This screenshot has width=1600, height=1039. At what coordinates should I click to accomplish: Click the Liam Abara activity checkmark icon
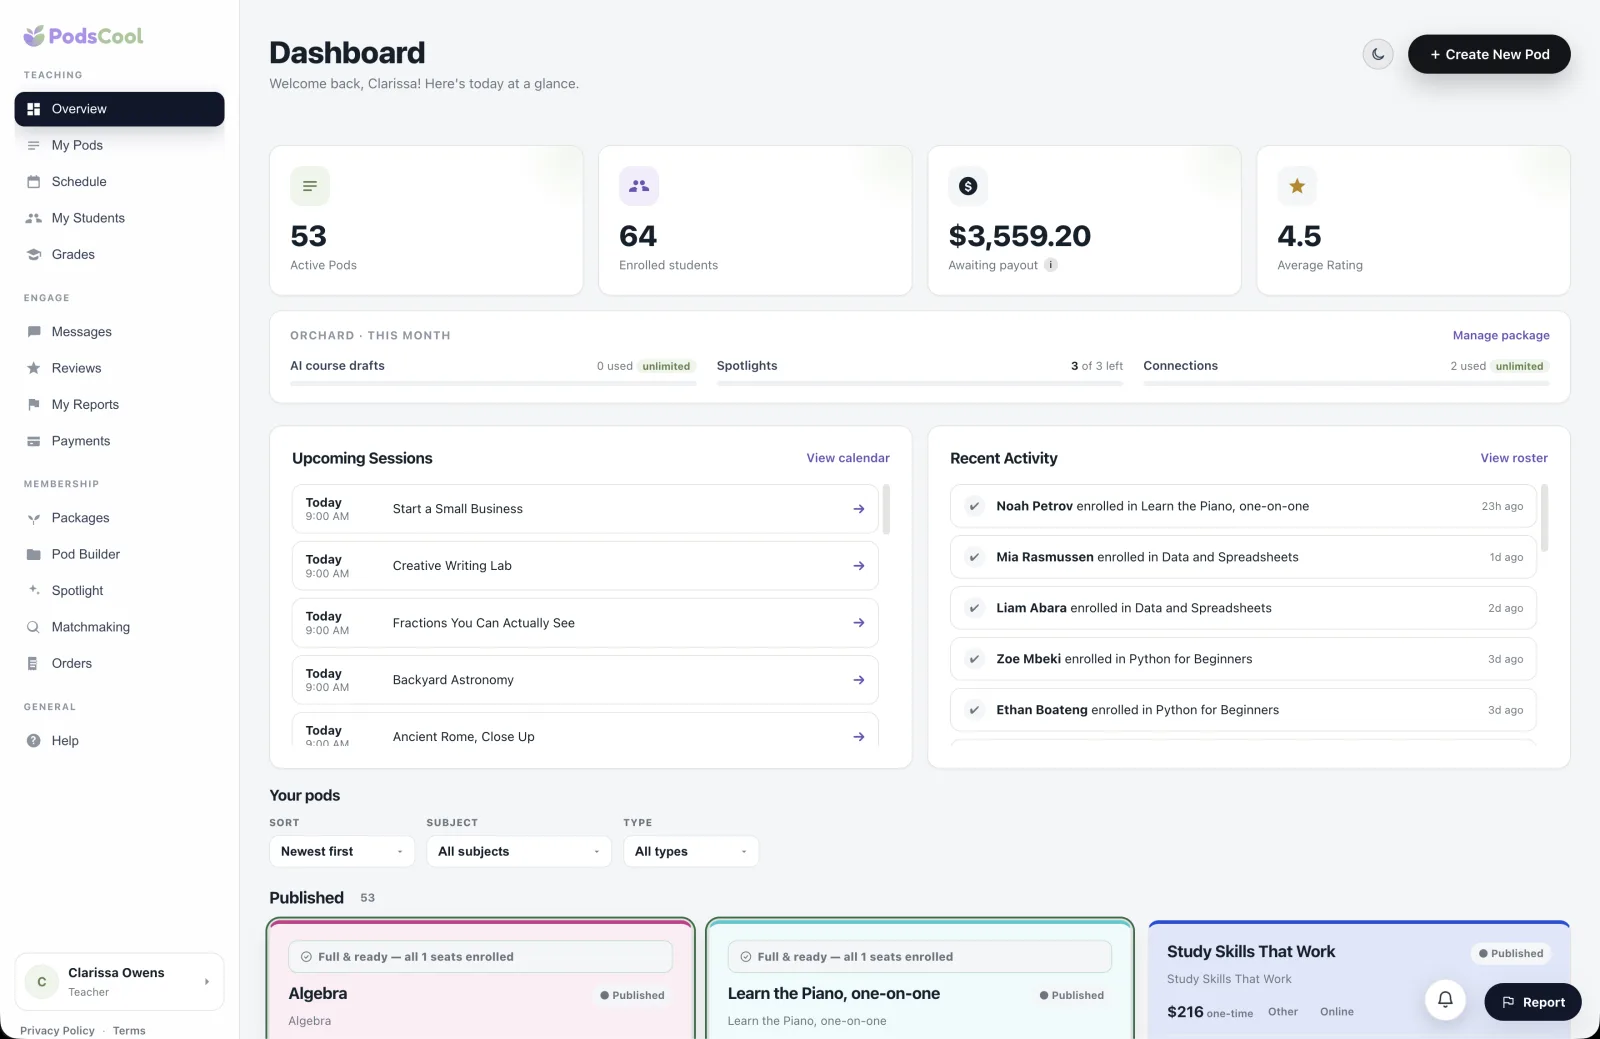pyautogui.click(x=974, y=608)
